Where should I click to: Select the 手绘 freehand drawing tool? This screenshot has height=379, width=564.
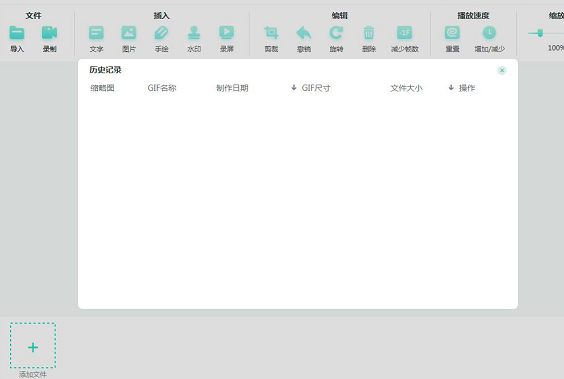point(162,33)
